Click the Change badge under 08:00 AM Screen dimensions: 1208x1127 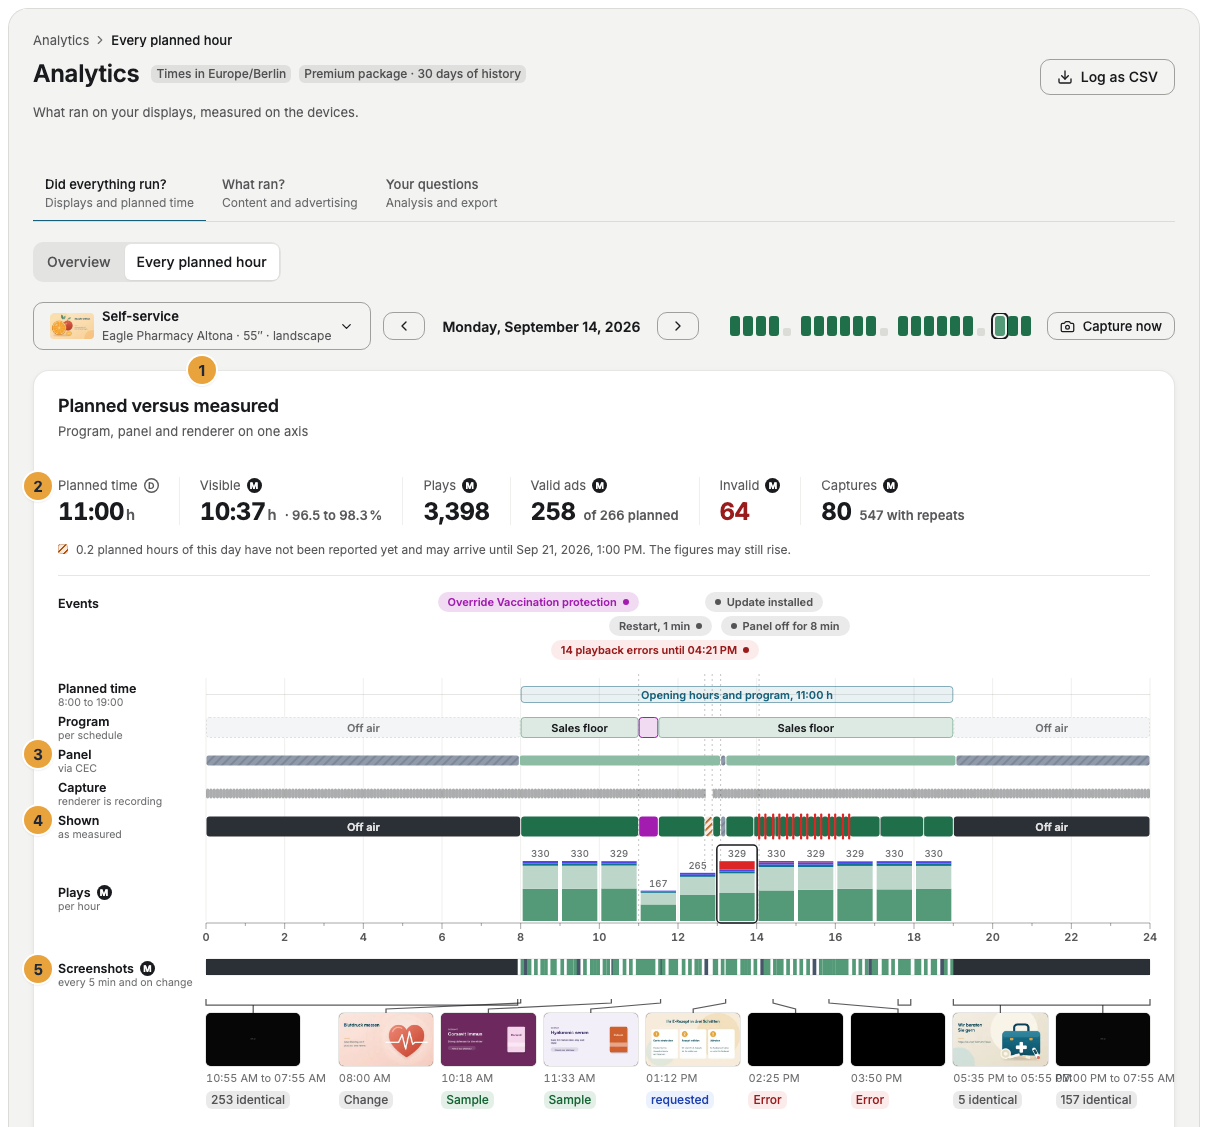366,1100
